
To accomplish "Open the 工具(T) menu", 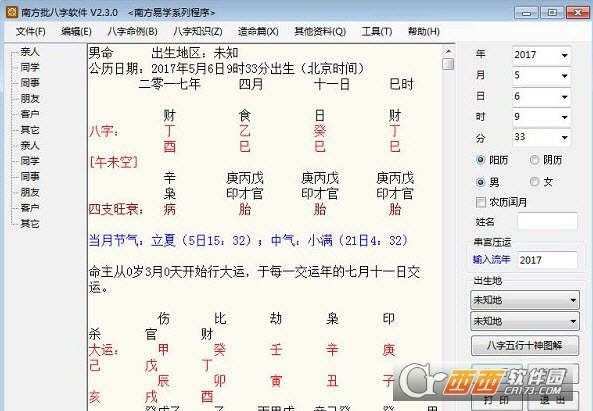I will point(377,31).
